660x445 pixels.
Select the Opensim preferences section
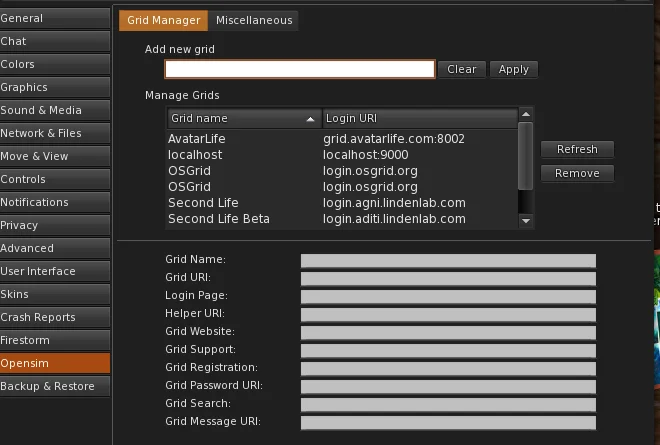[x=55, y=363]
